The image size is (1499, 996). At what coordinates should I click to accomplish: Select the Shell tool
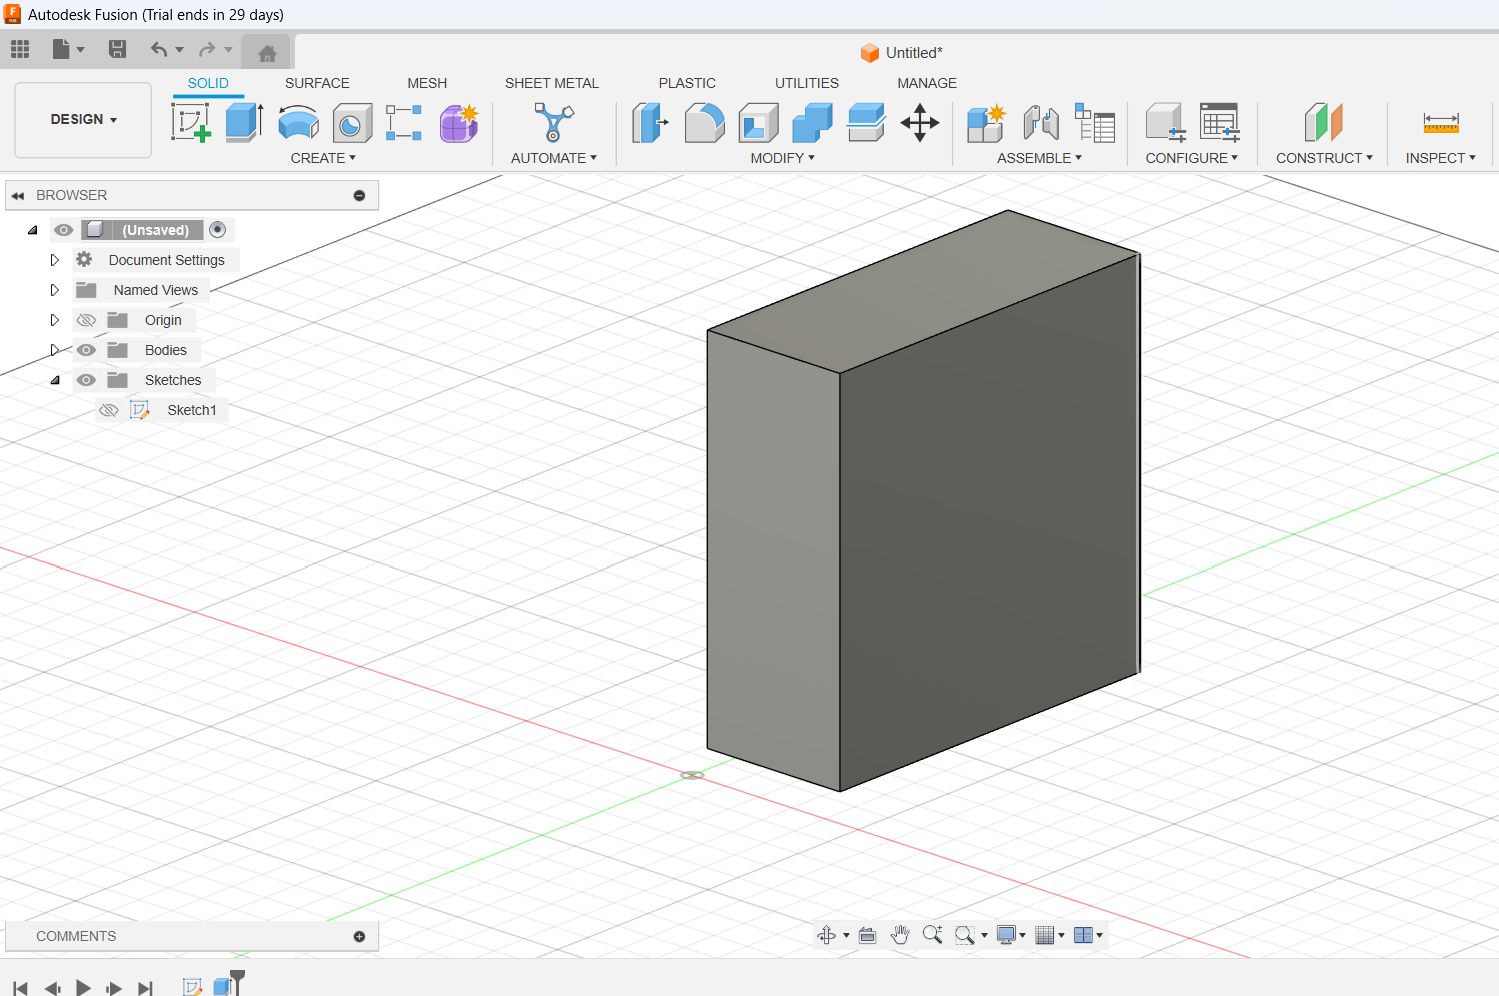point(758,123)
